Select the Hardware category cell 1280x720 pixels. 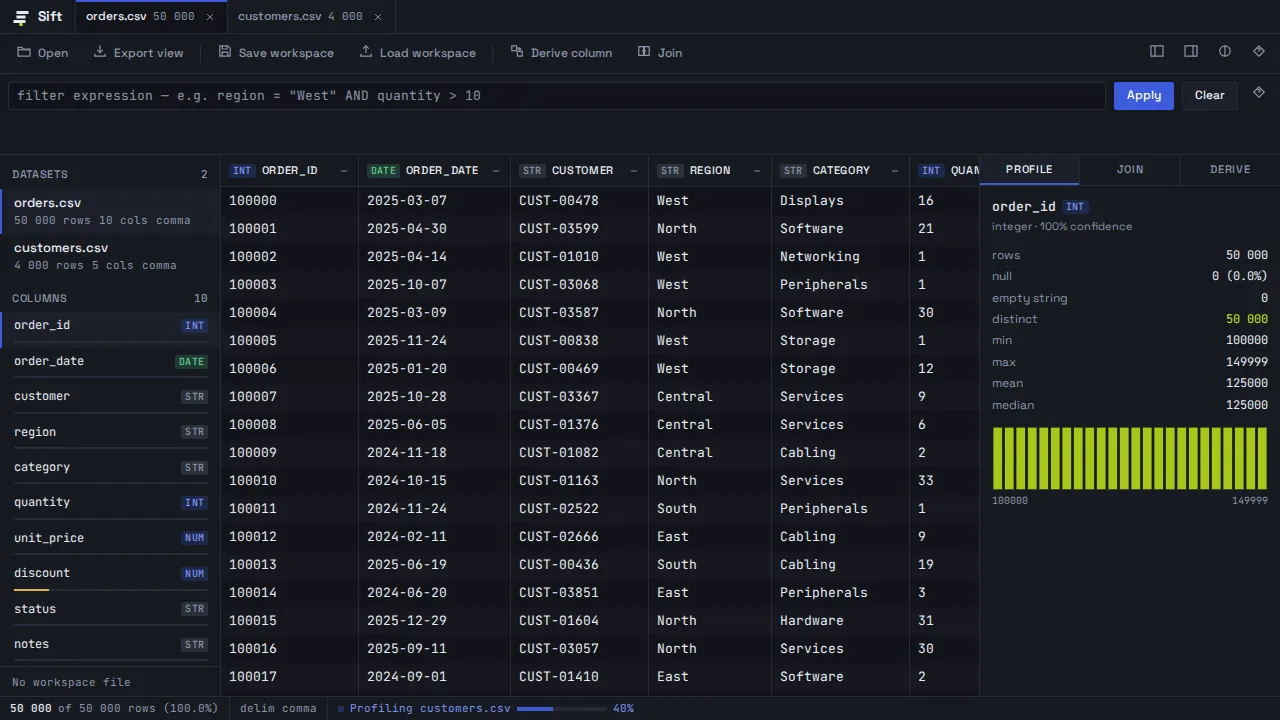click(840, 620)
